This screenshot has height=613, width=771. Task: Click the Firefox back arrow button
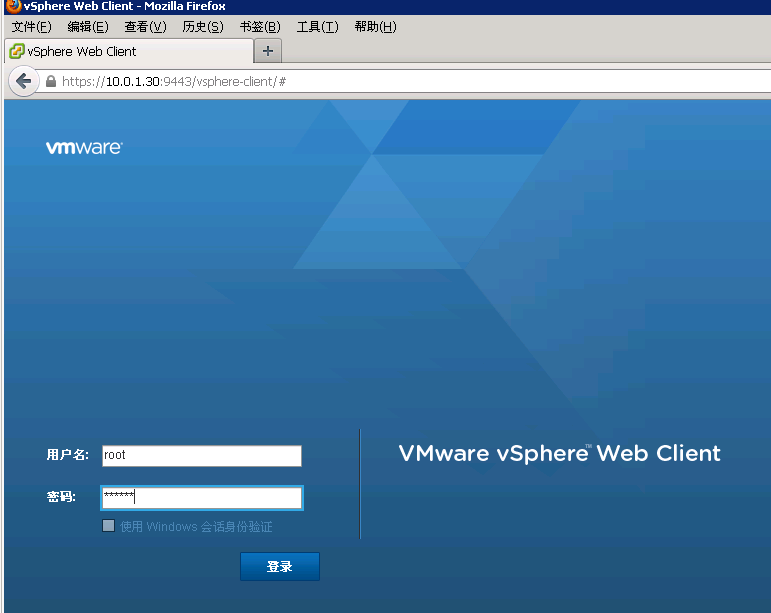[23, 81]
